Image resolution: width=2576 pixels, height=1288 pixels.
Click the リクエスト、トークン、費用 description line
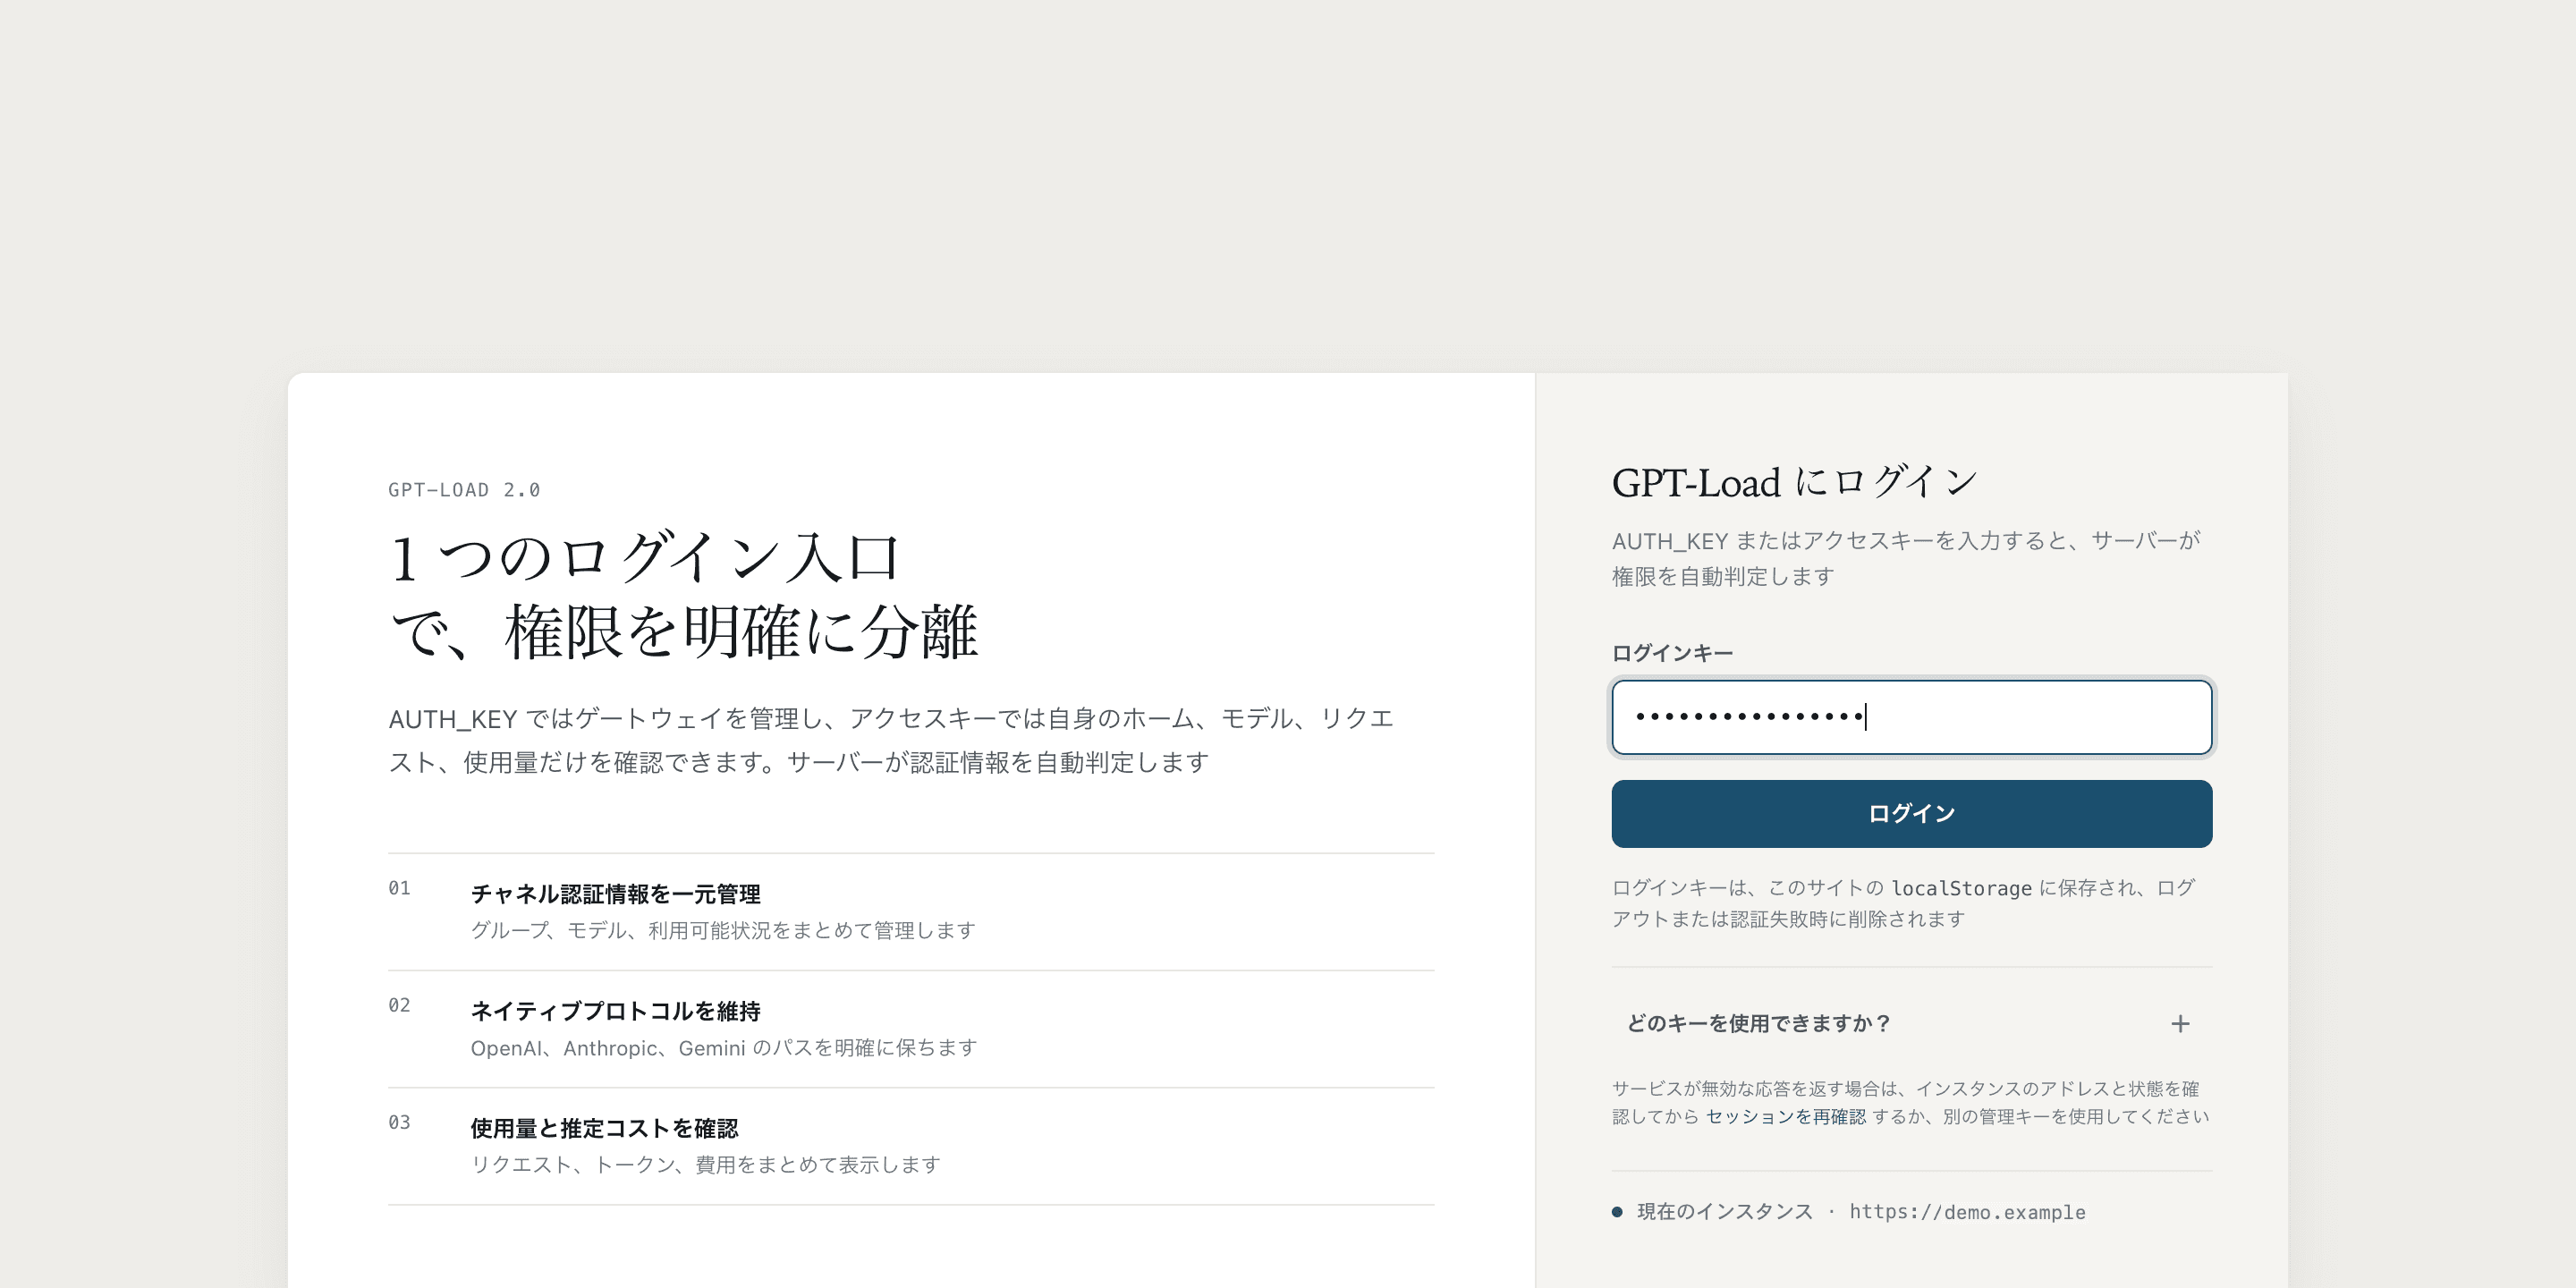[705, 1165]
